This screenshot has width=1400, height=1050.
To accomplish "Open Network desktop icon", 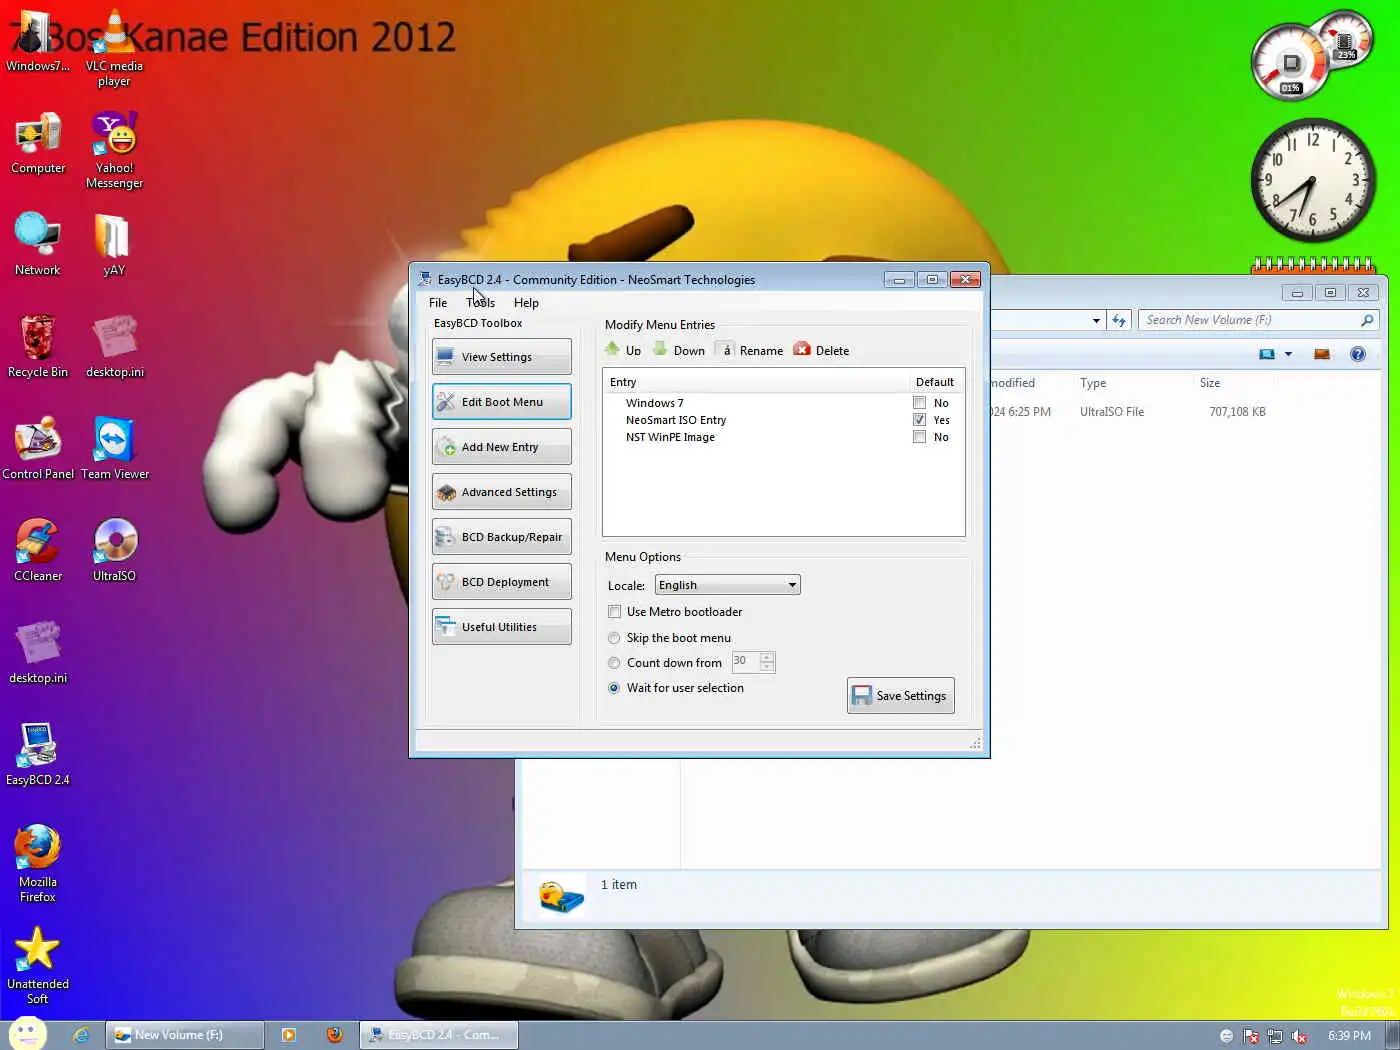I will point(38,245).
